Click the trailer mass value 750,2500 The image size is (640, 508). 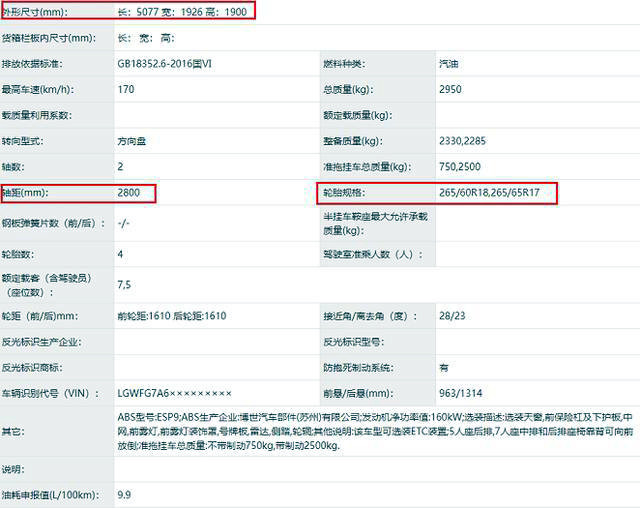click(460, 166)
